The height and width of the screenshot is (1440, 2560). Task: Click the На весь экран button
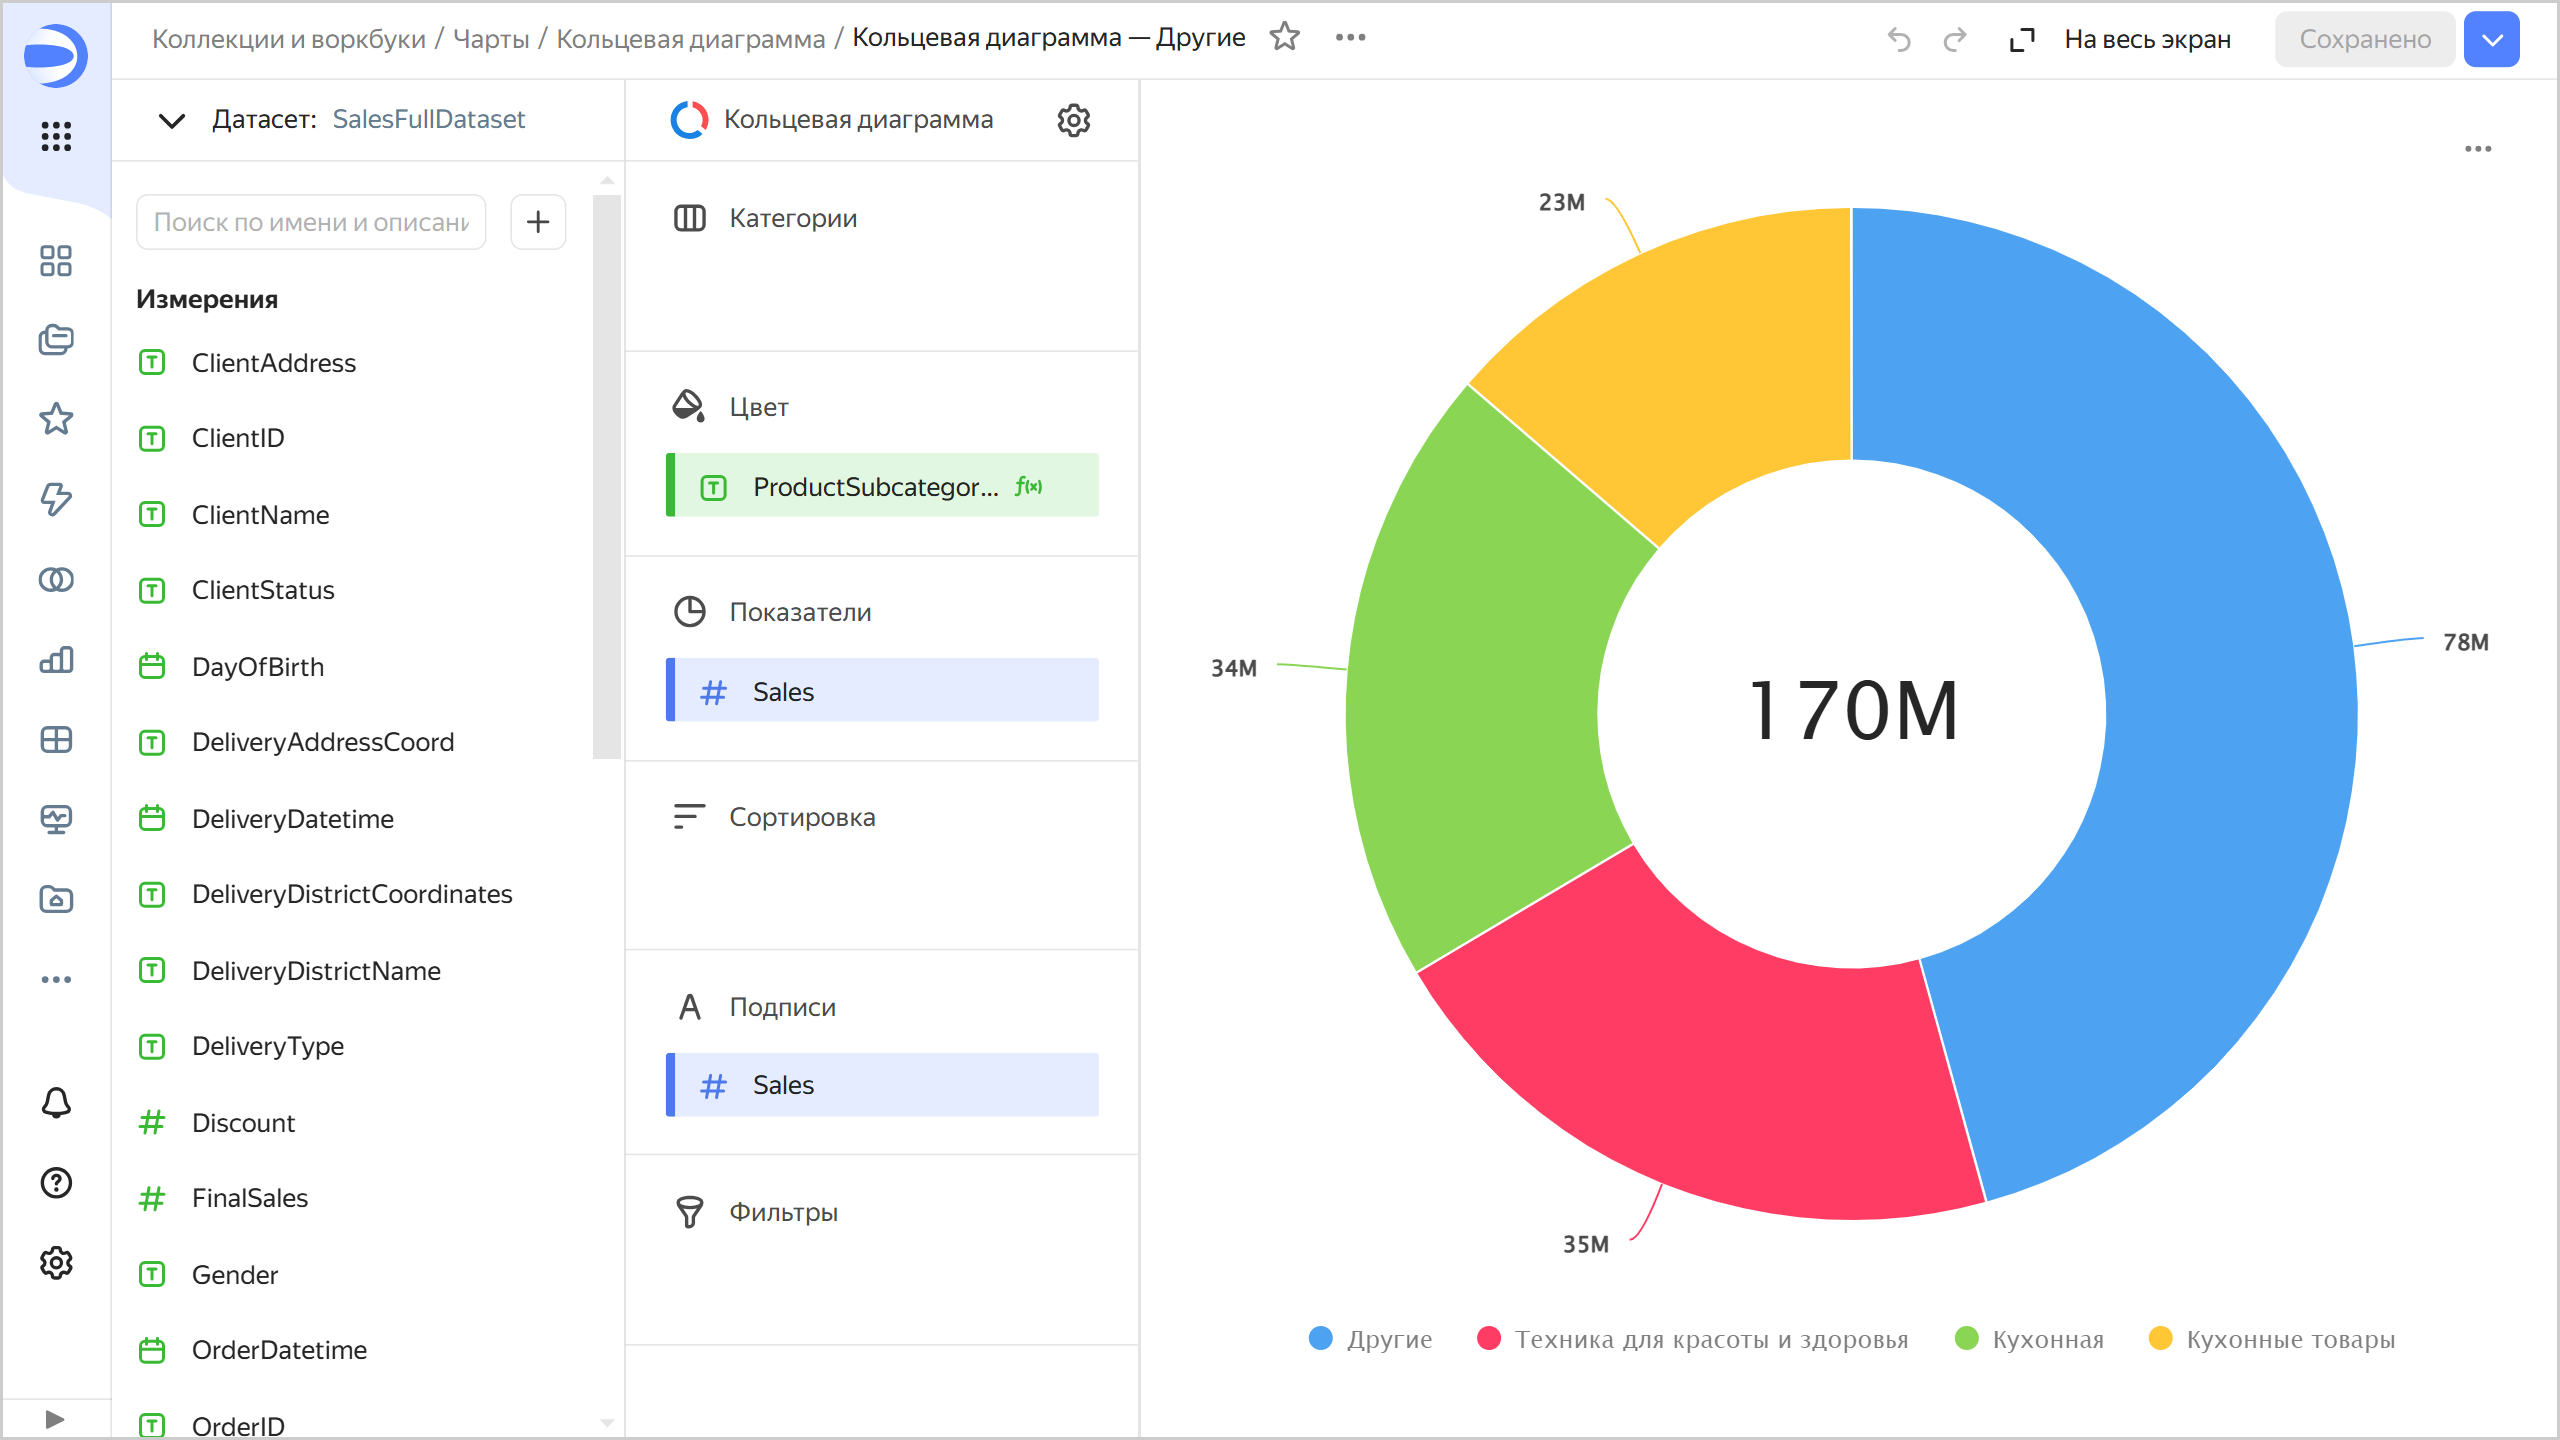click(2147, 39)
